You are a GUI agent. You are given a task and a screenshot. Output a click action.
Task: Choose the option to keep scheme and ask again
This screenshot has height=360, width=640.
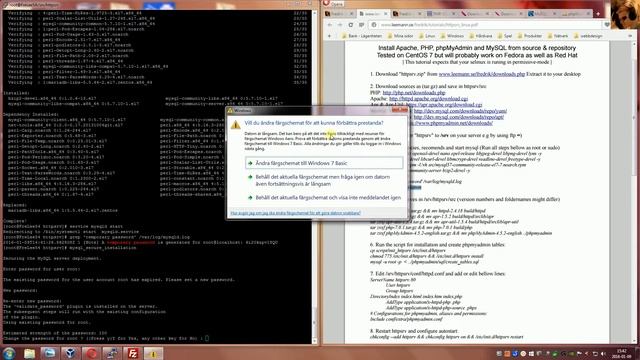324,180
